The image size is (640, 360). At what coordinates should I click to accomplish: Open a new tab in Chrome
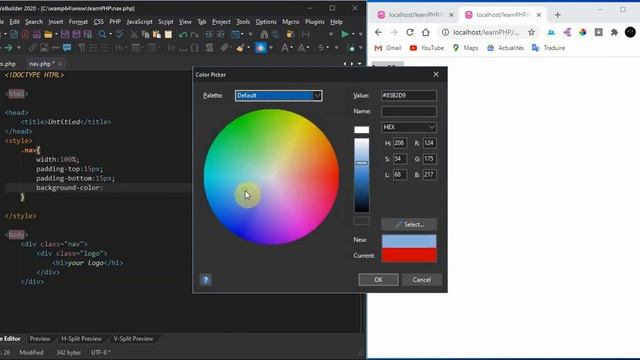click(558, 15)
